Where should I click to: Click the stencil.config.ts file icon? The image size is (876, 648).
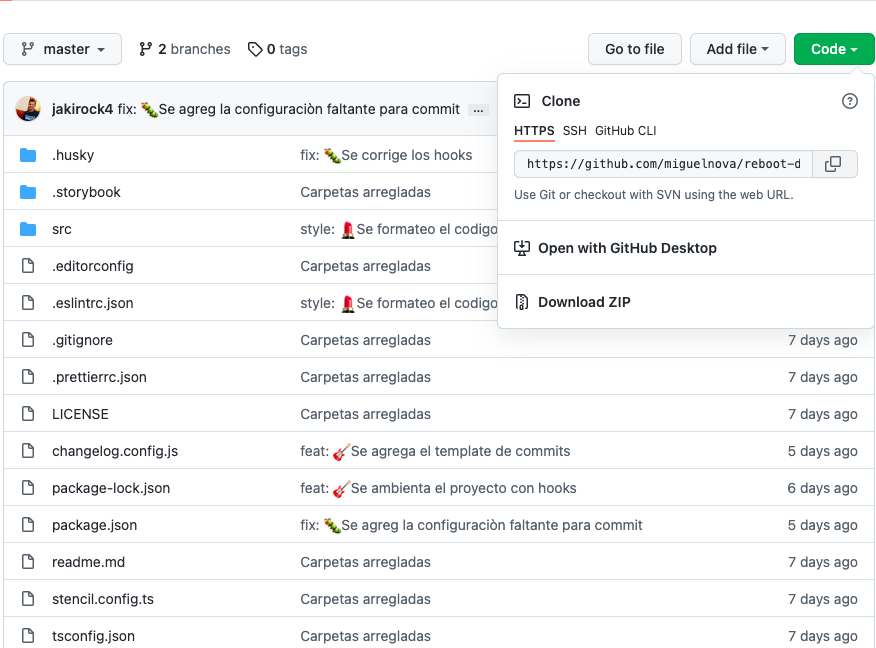(x=28, y=599)
